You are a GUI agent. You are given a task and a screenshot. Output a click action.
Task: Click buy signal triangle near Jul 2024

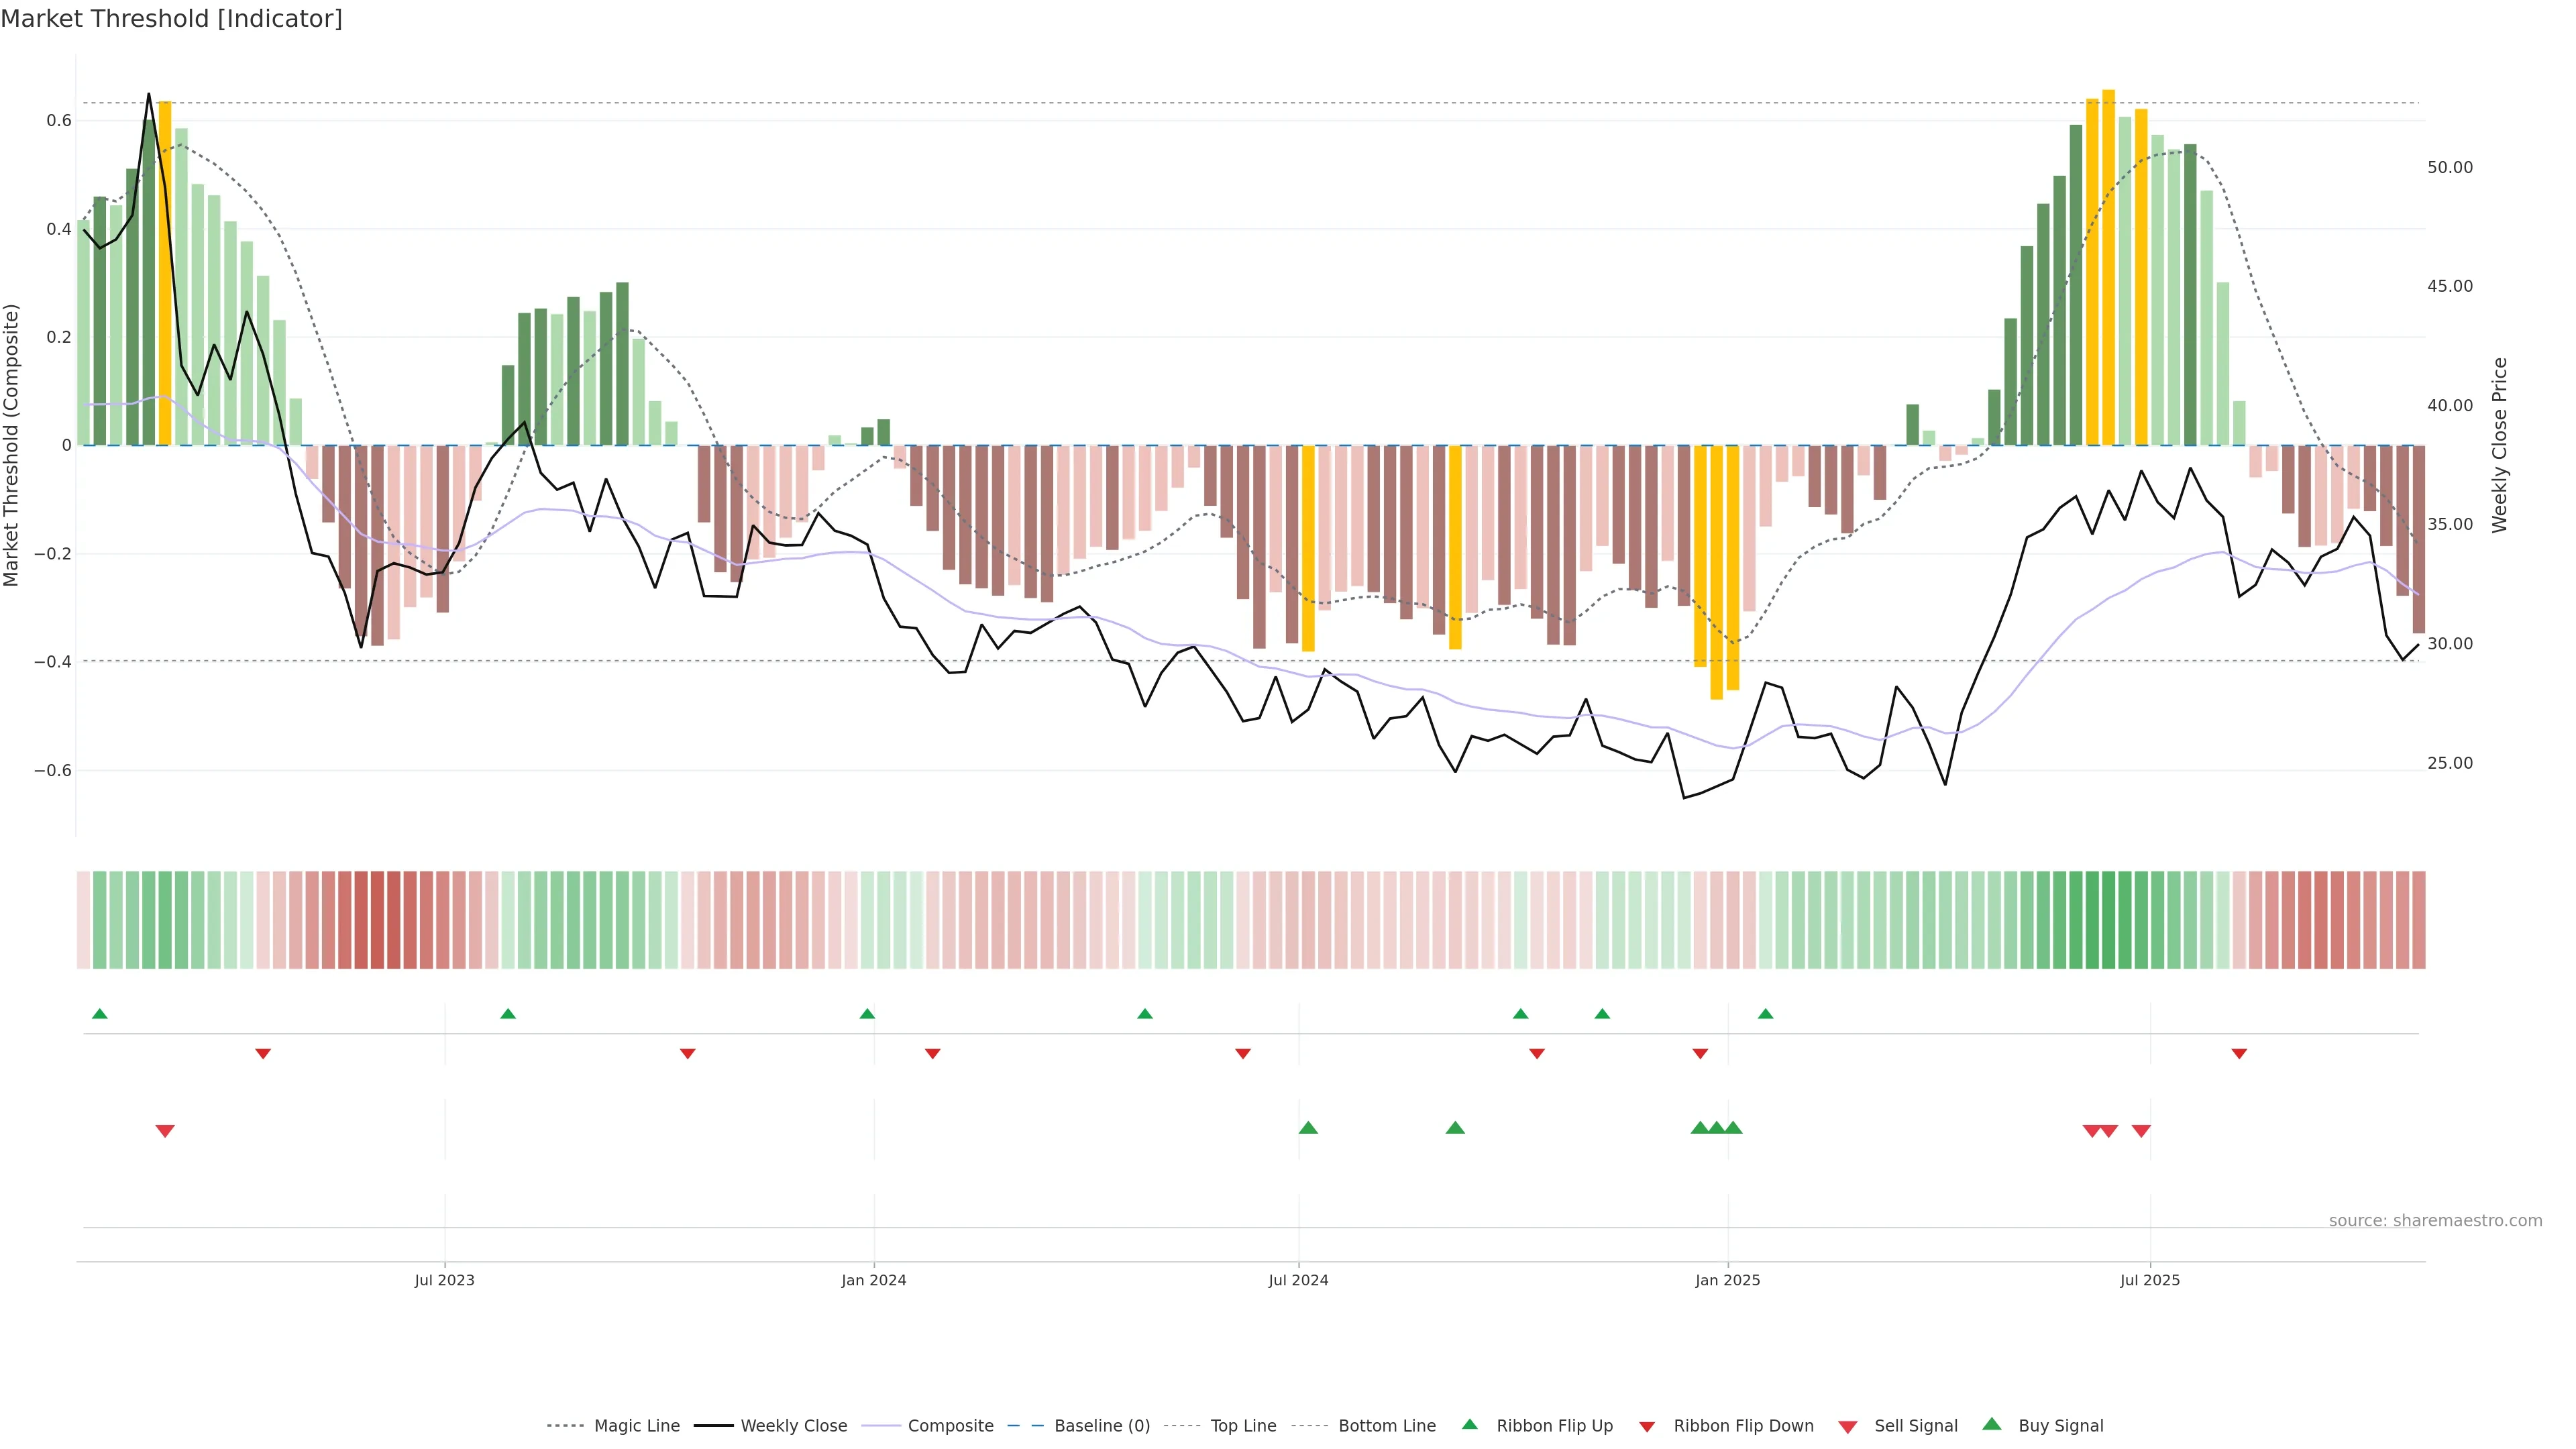1308,1128
